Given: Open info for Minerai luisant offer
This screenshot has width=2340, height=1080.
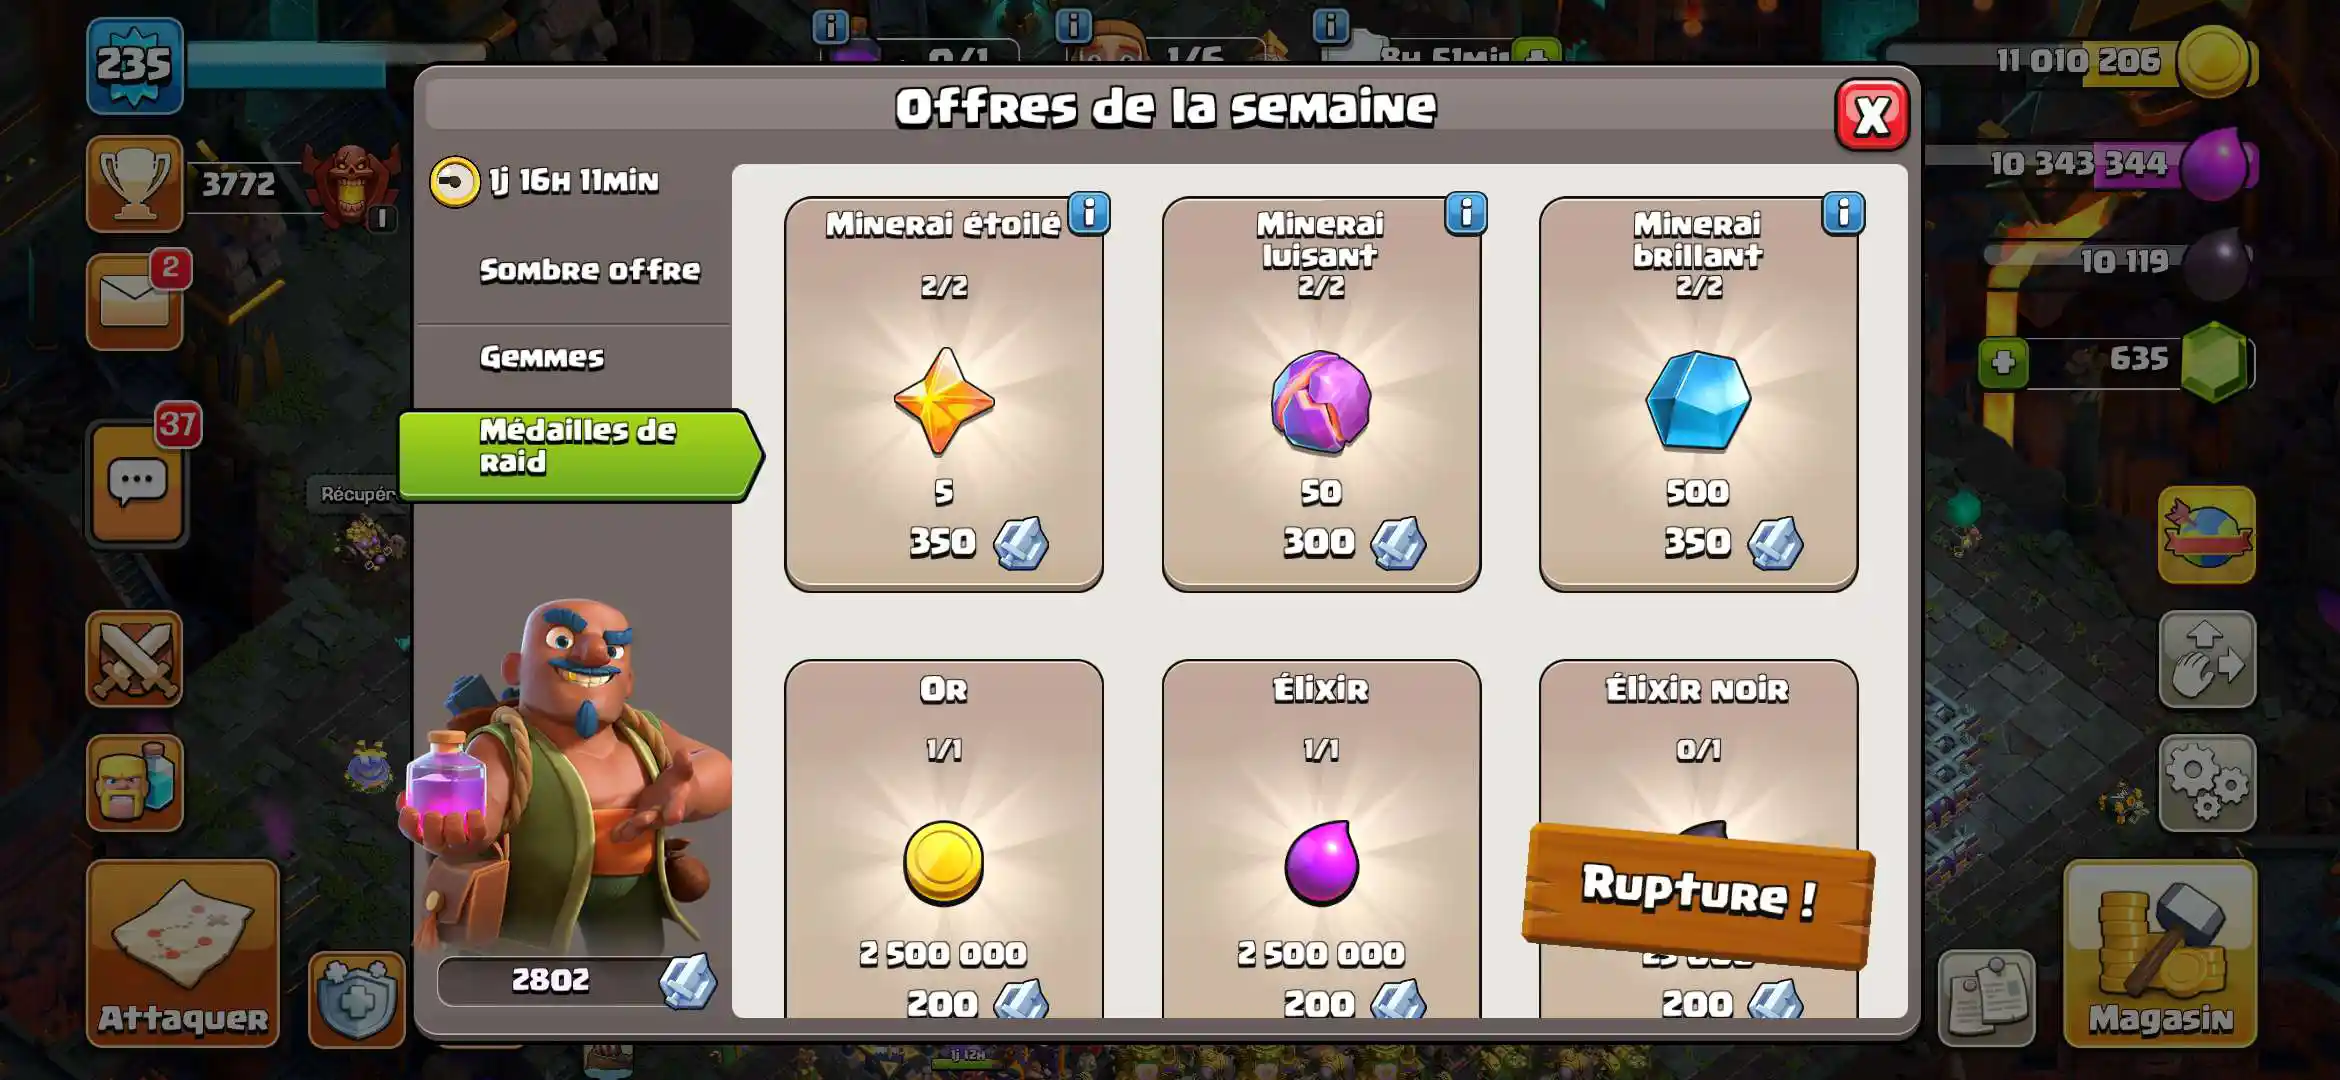Looking at the screenshot, I should [x=1466, y=213].
